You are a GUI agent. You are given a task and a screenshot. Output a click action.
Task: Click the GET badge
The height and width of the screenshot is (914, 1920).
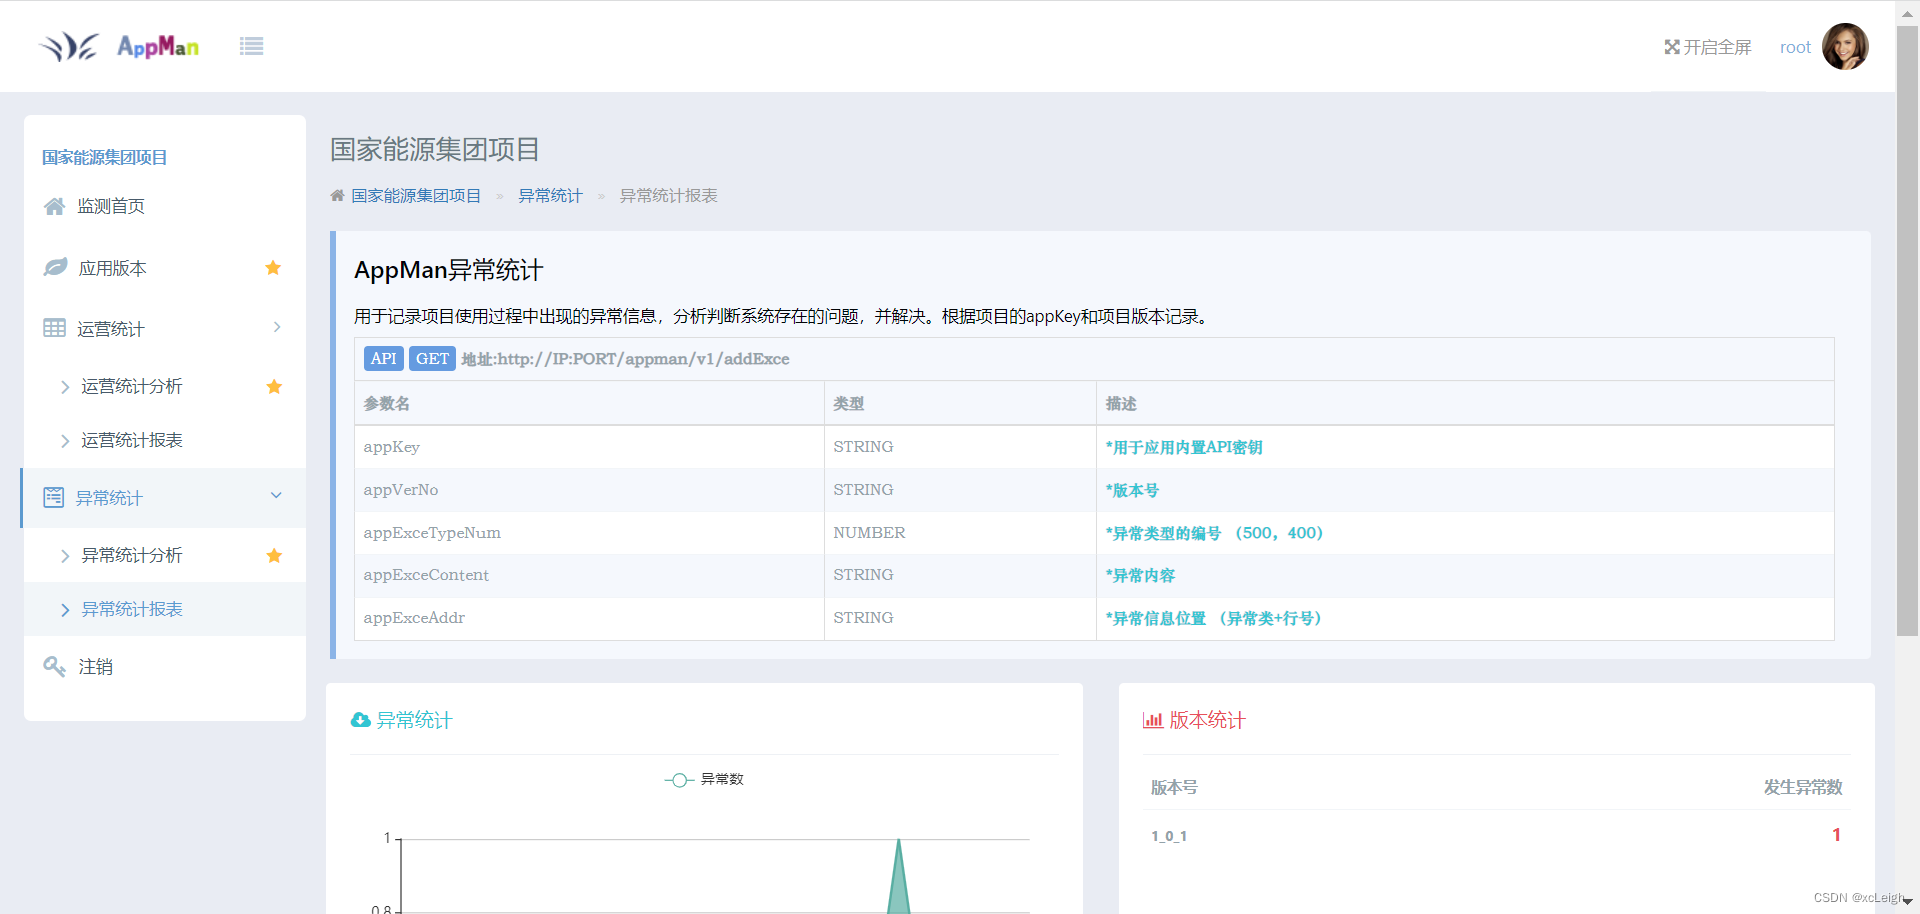(x=432, y=358)
